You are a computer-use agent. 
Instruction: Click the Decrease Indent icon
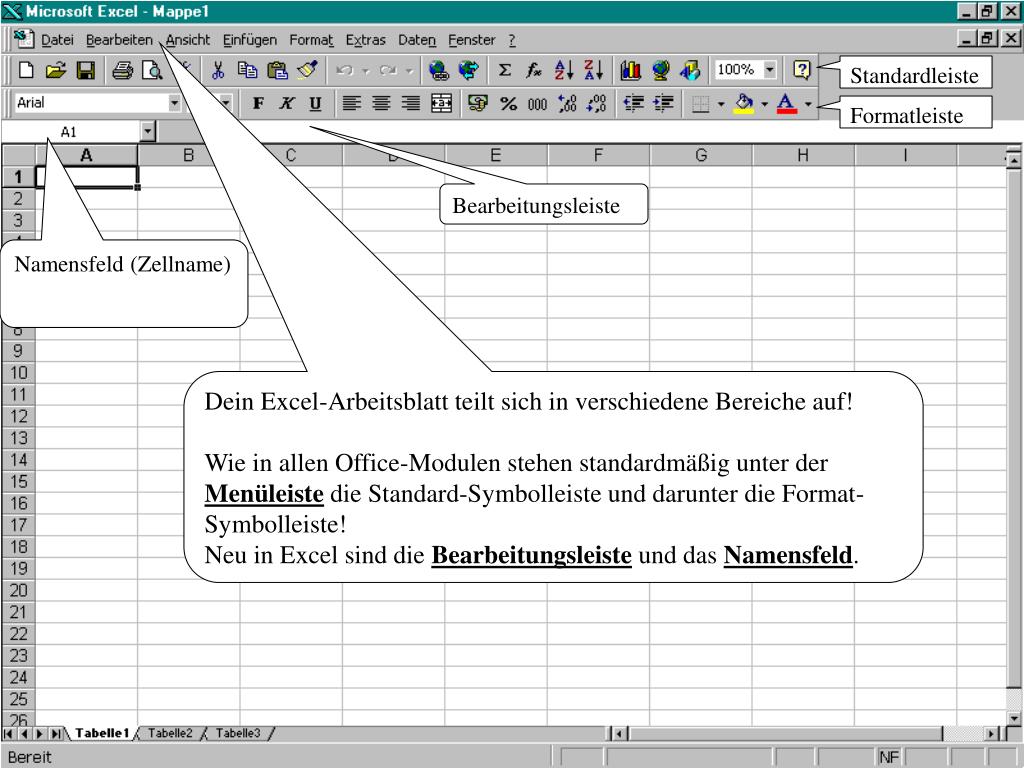tap(633, 103)
